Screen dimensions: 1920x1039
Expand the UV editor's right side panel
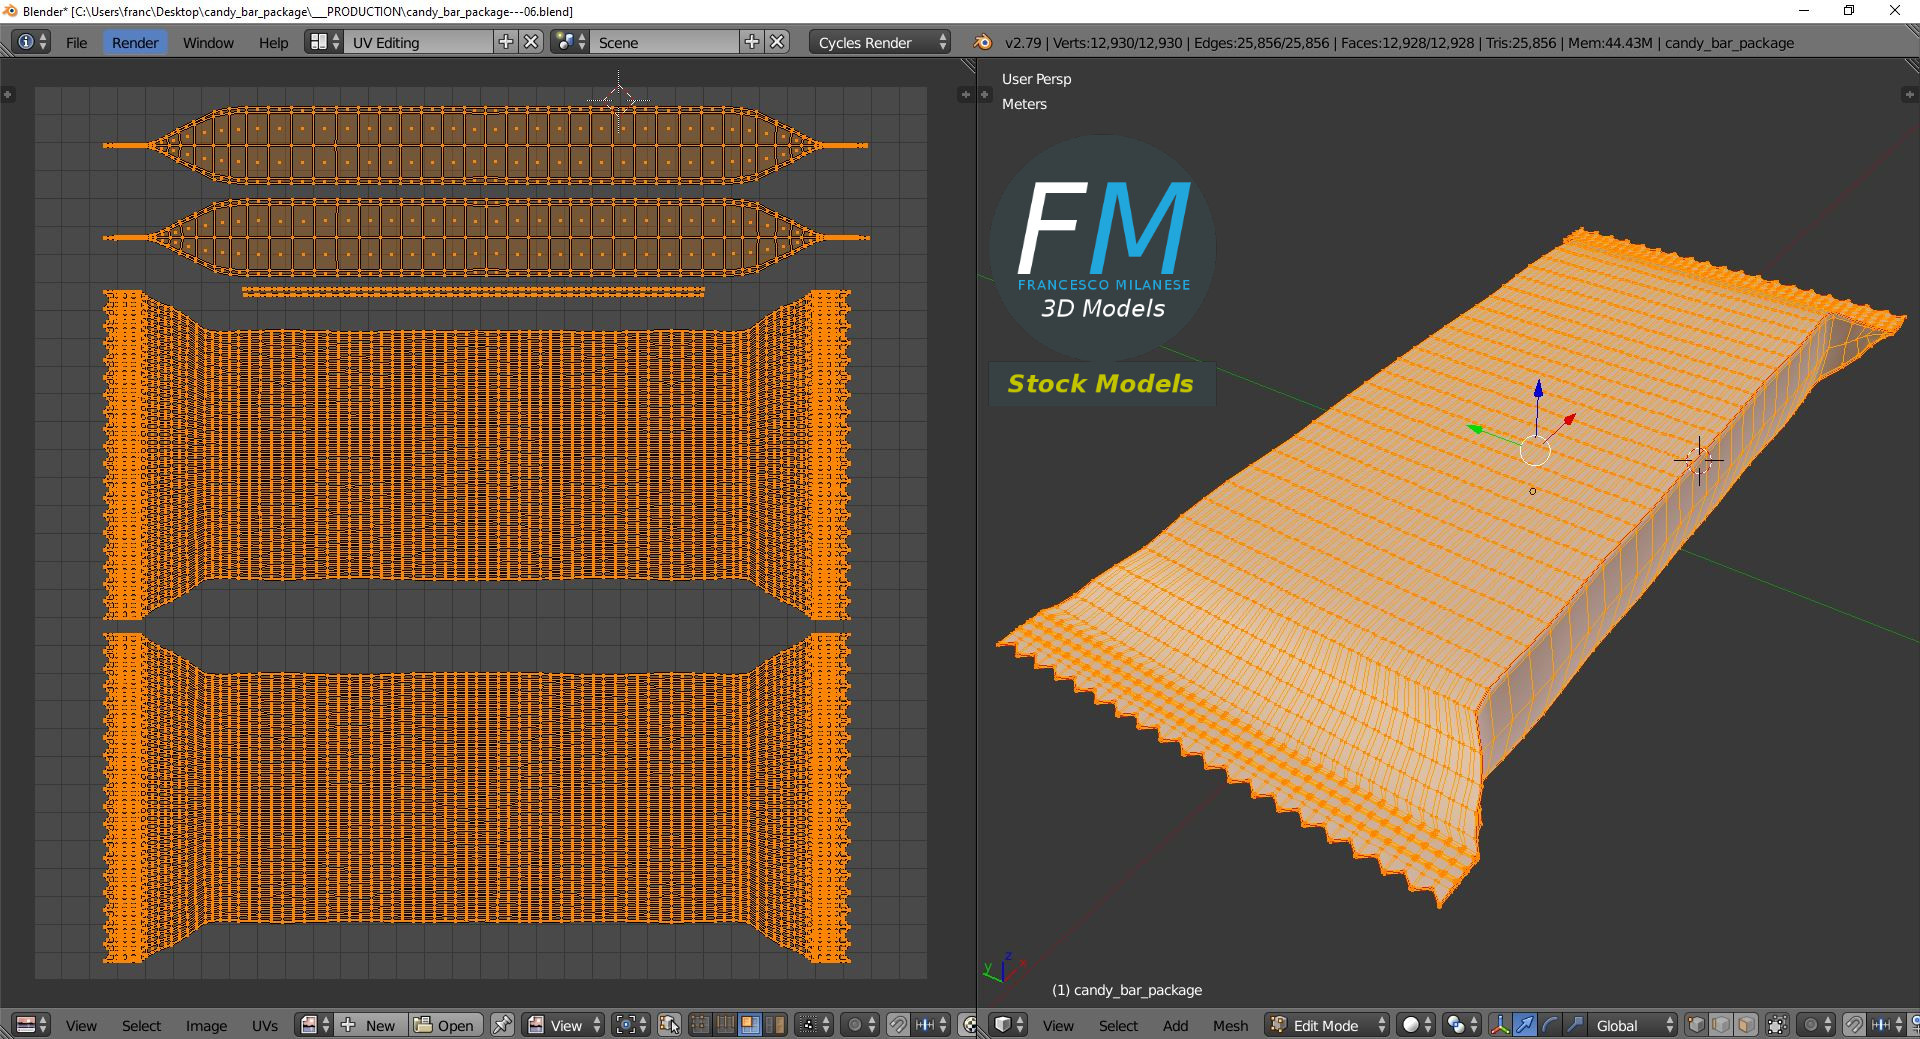[965, 94]
